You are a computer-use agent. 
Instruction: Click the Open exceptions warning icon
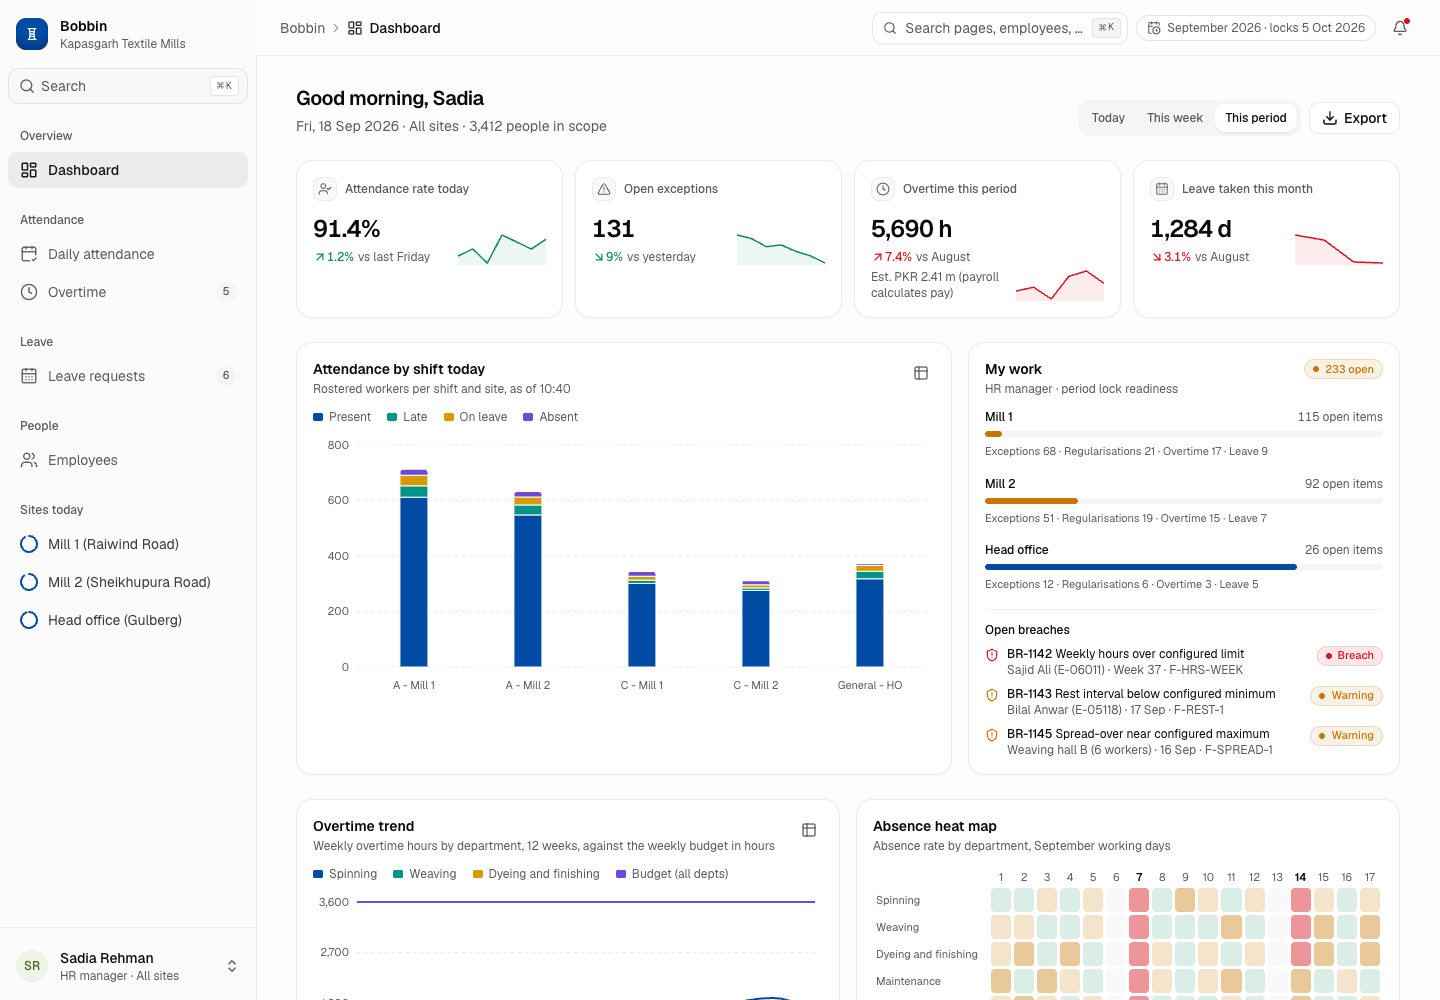(604, 189)
